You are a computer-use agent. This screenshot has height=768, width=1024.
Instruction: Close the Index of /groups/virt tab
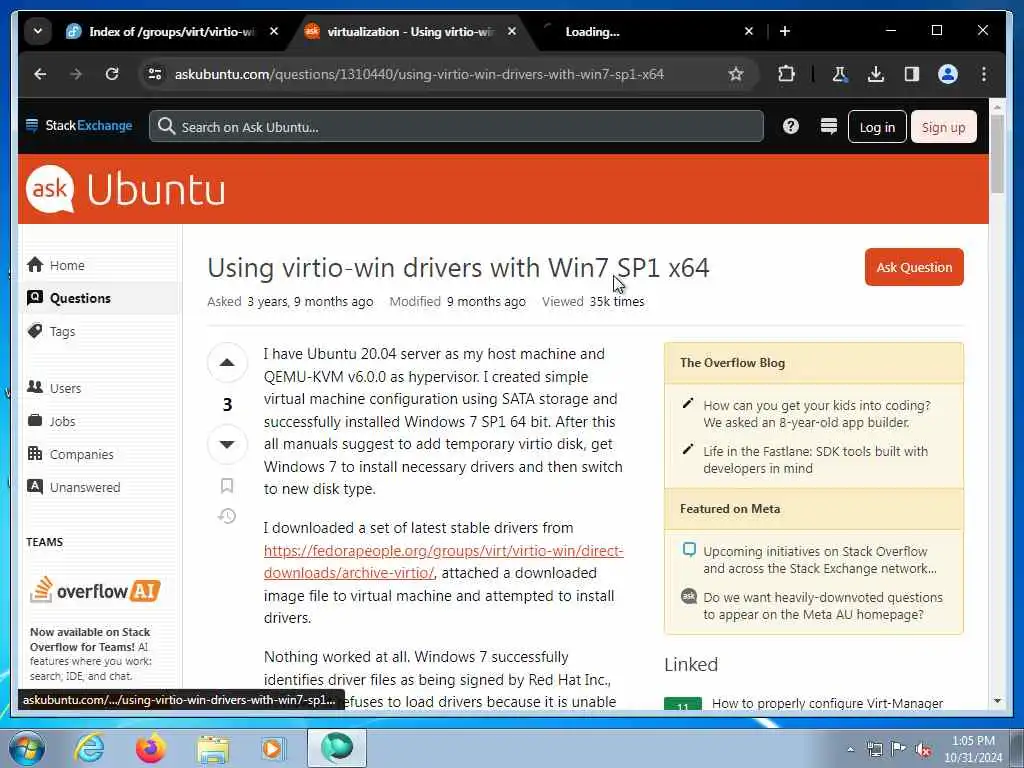pos(274,31)
